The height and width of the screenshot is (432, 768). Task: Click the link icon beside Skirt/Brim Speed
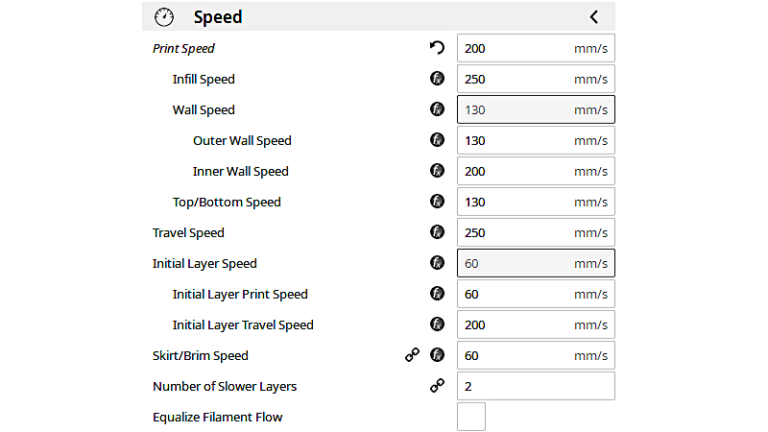[412, 356]
